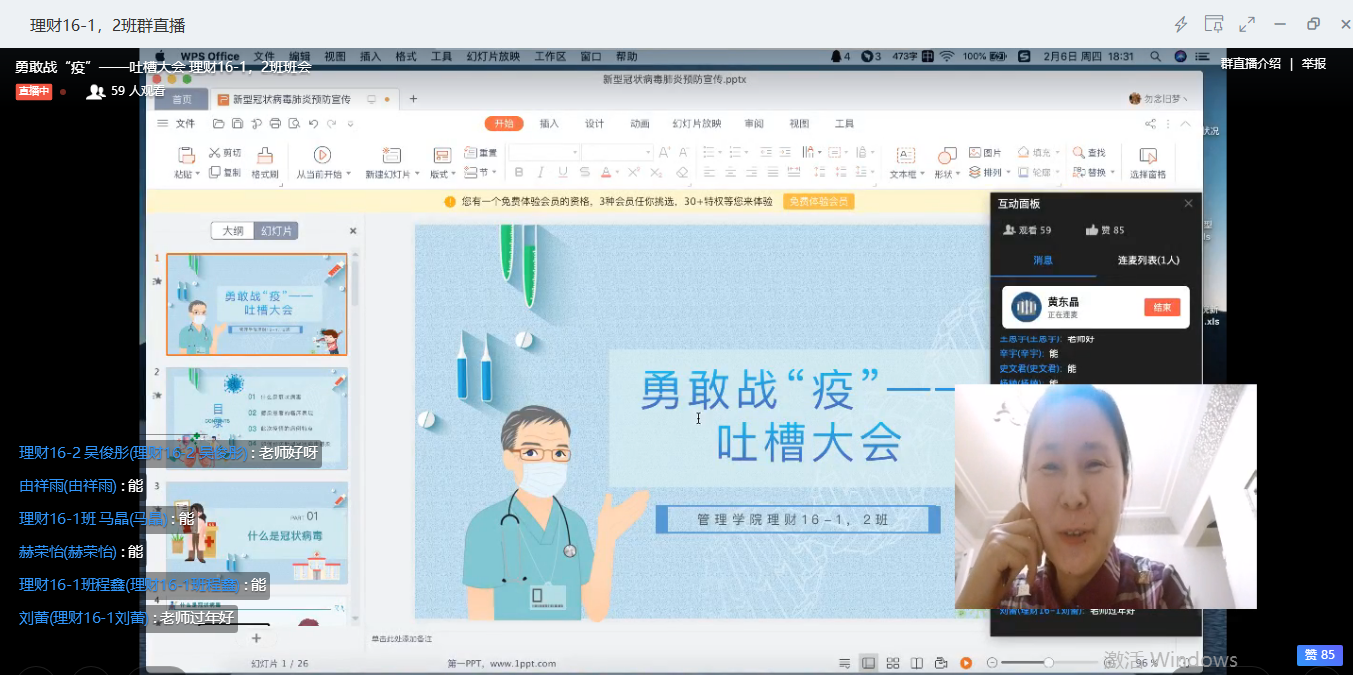Open the font name dropdown

click(x=575, y=153)
